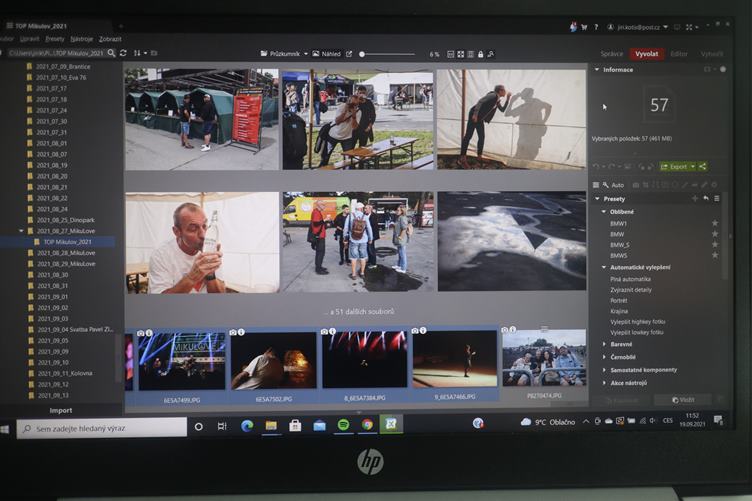Expand the Samostatné komponenty group
The height and width of the screenshot is (501, 752).
click(x=604, y=370)
